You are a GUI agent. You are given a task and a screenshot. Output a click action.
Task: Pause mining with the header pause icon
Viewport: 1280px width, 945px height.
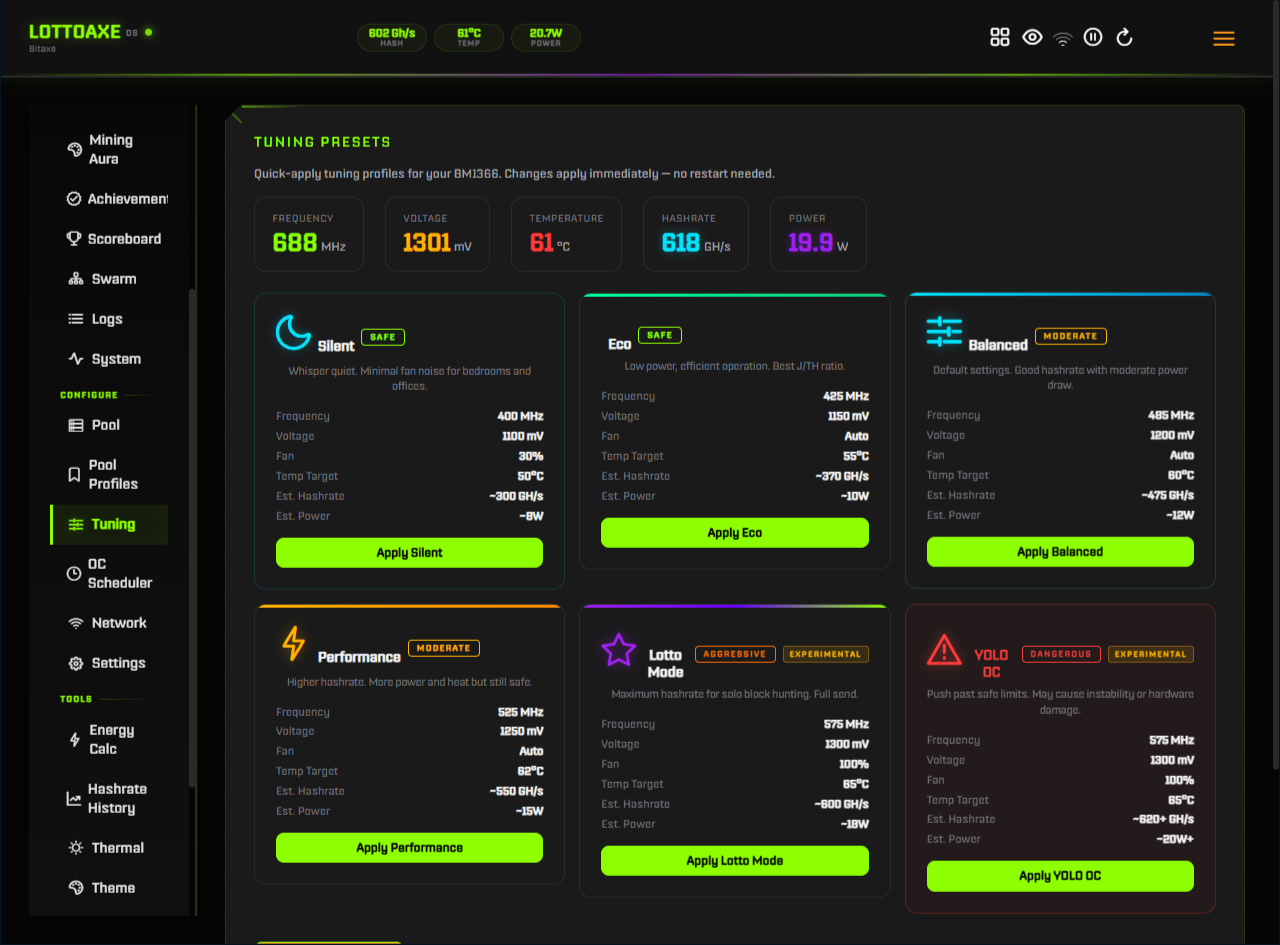tap(1093, 38)
